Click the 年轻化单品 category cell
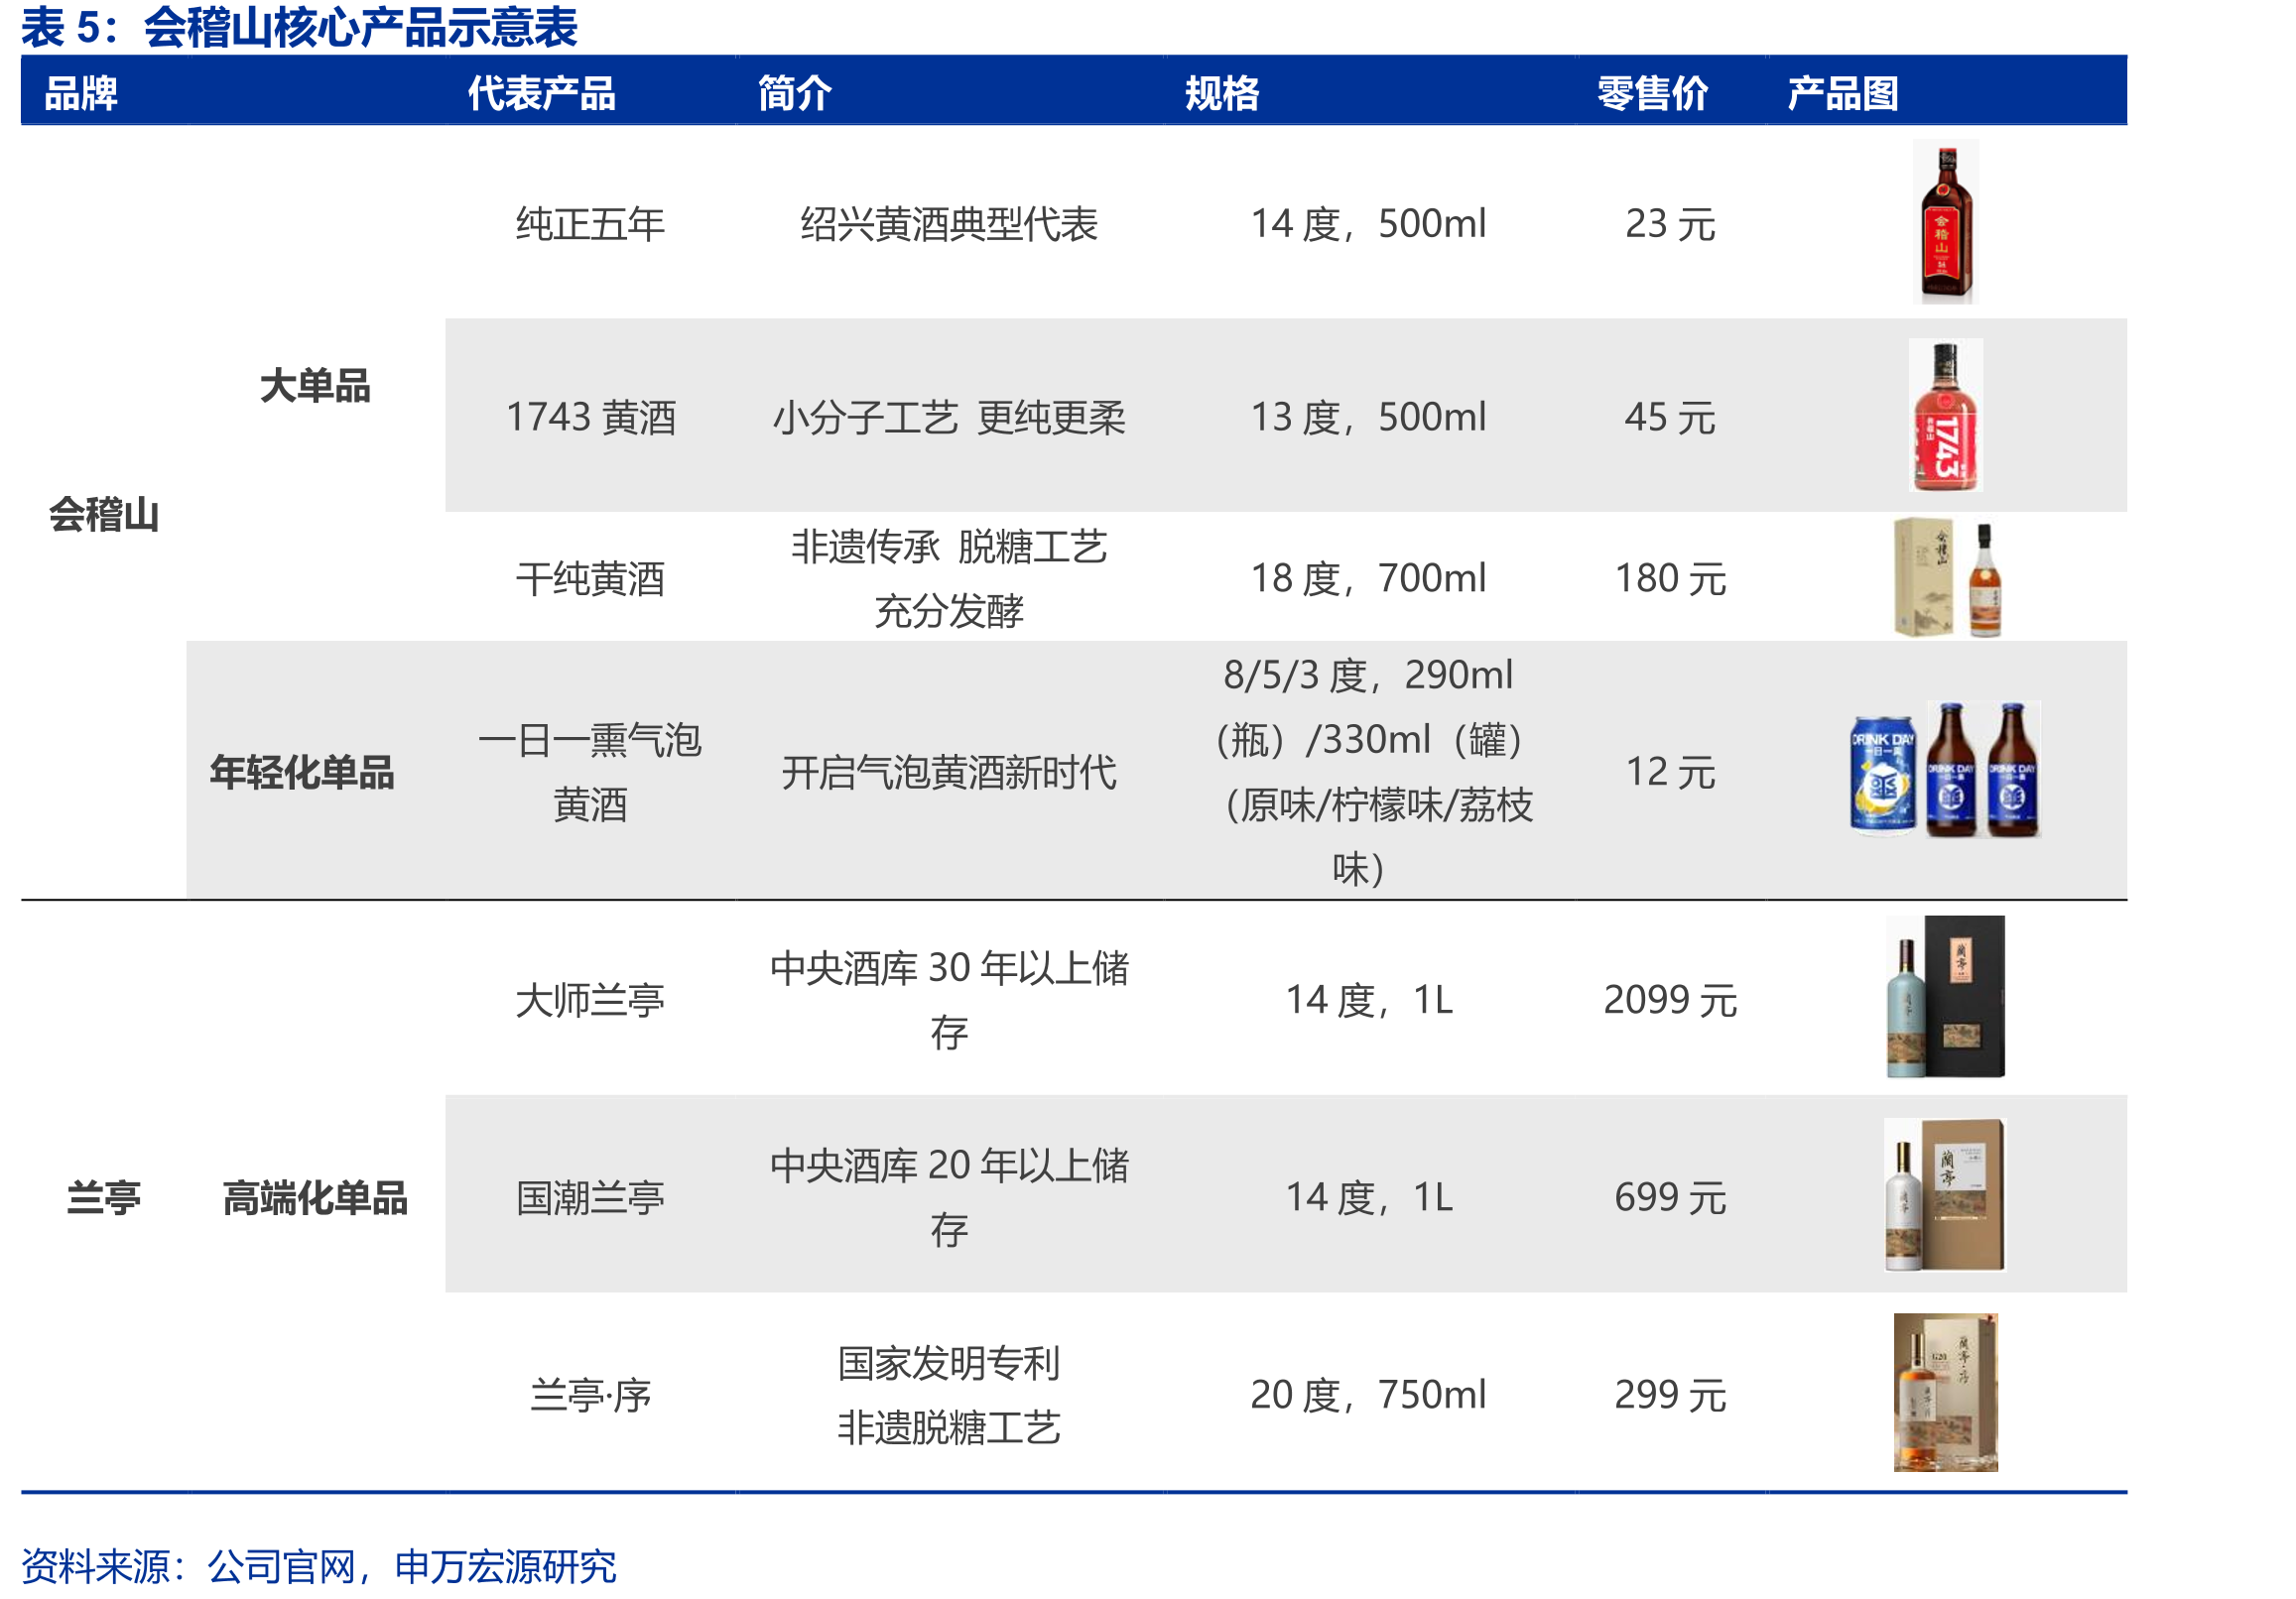This screenshot has height=1599, width=2296. [x=302, y=772]
